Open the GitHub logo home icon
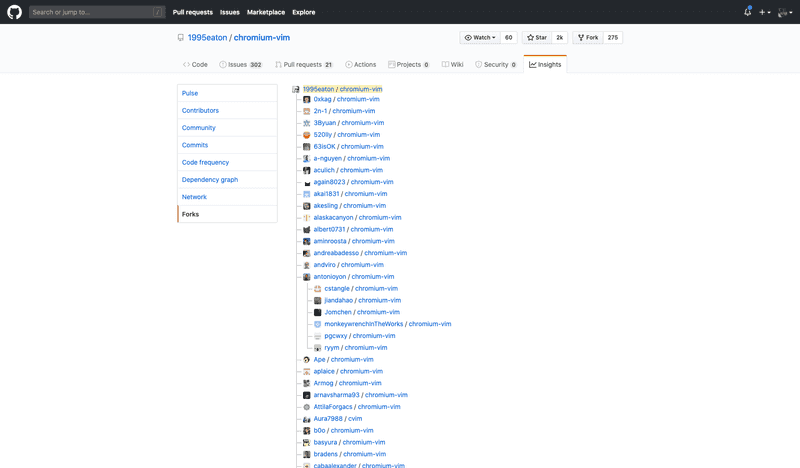The image size is (800, 468). [14, 12]
